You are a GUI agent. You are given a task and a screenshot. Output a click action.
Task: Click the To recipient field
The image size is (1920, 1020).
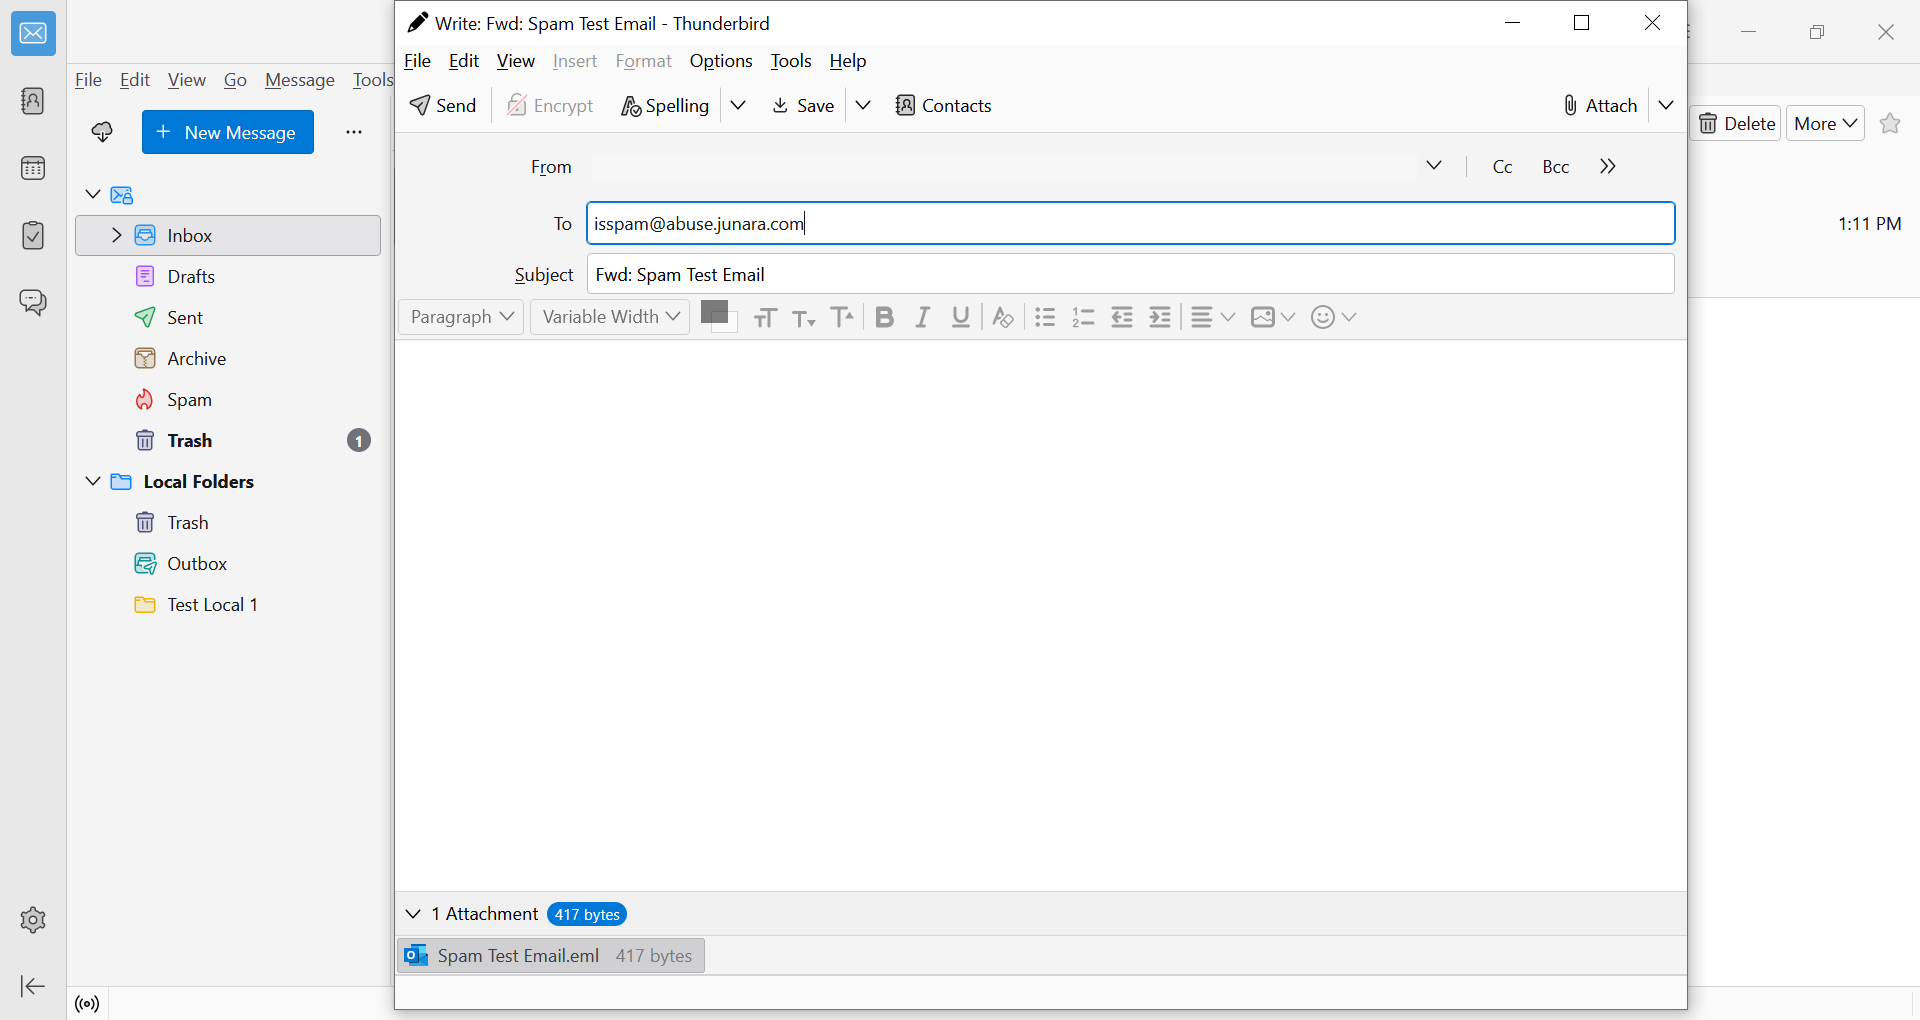click(x=1130, y=223)
